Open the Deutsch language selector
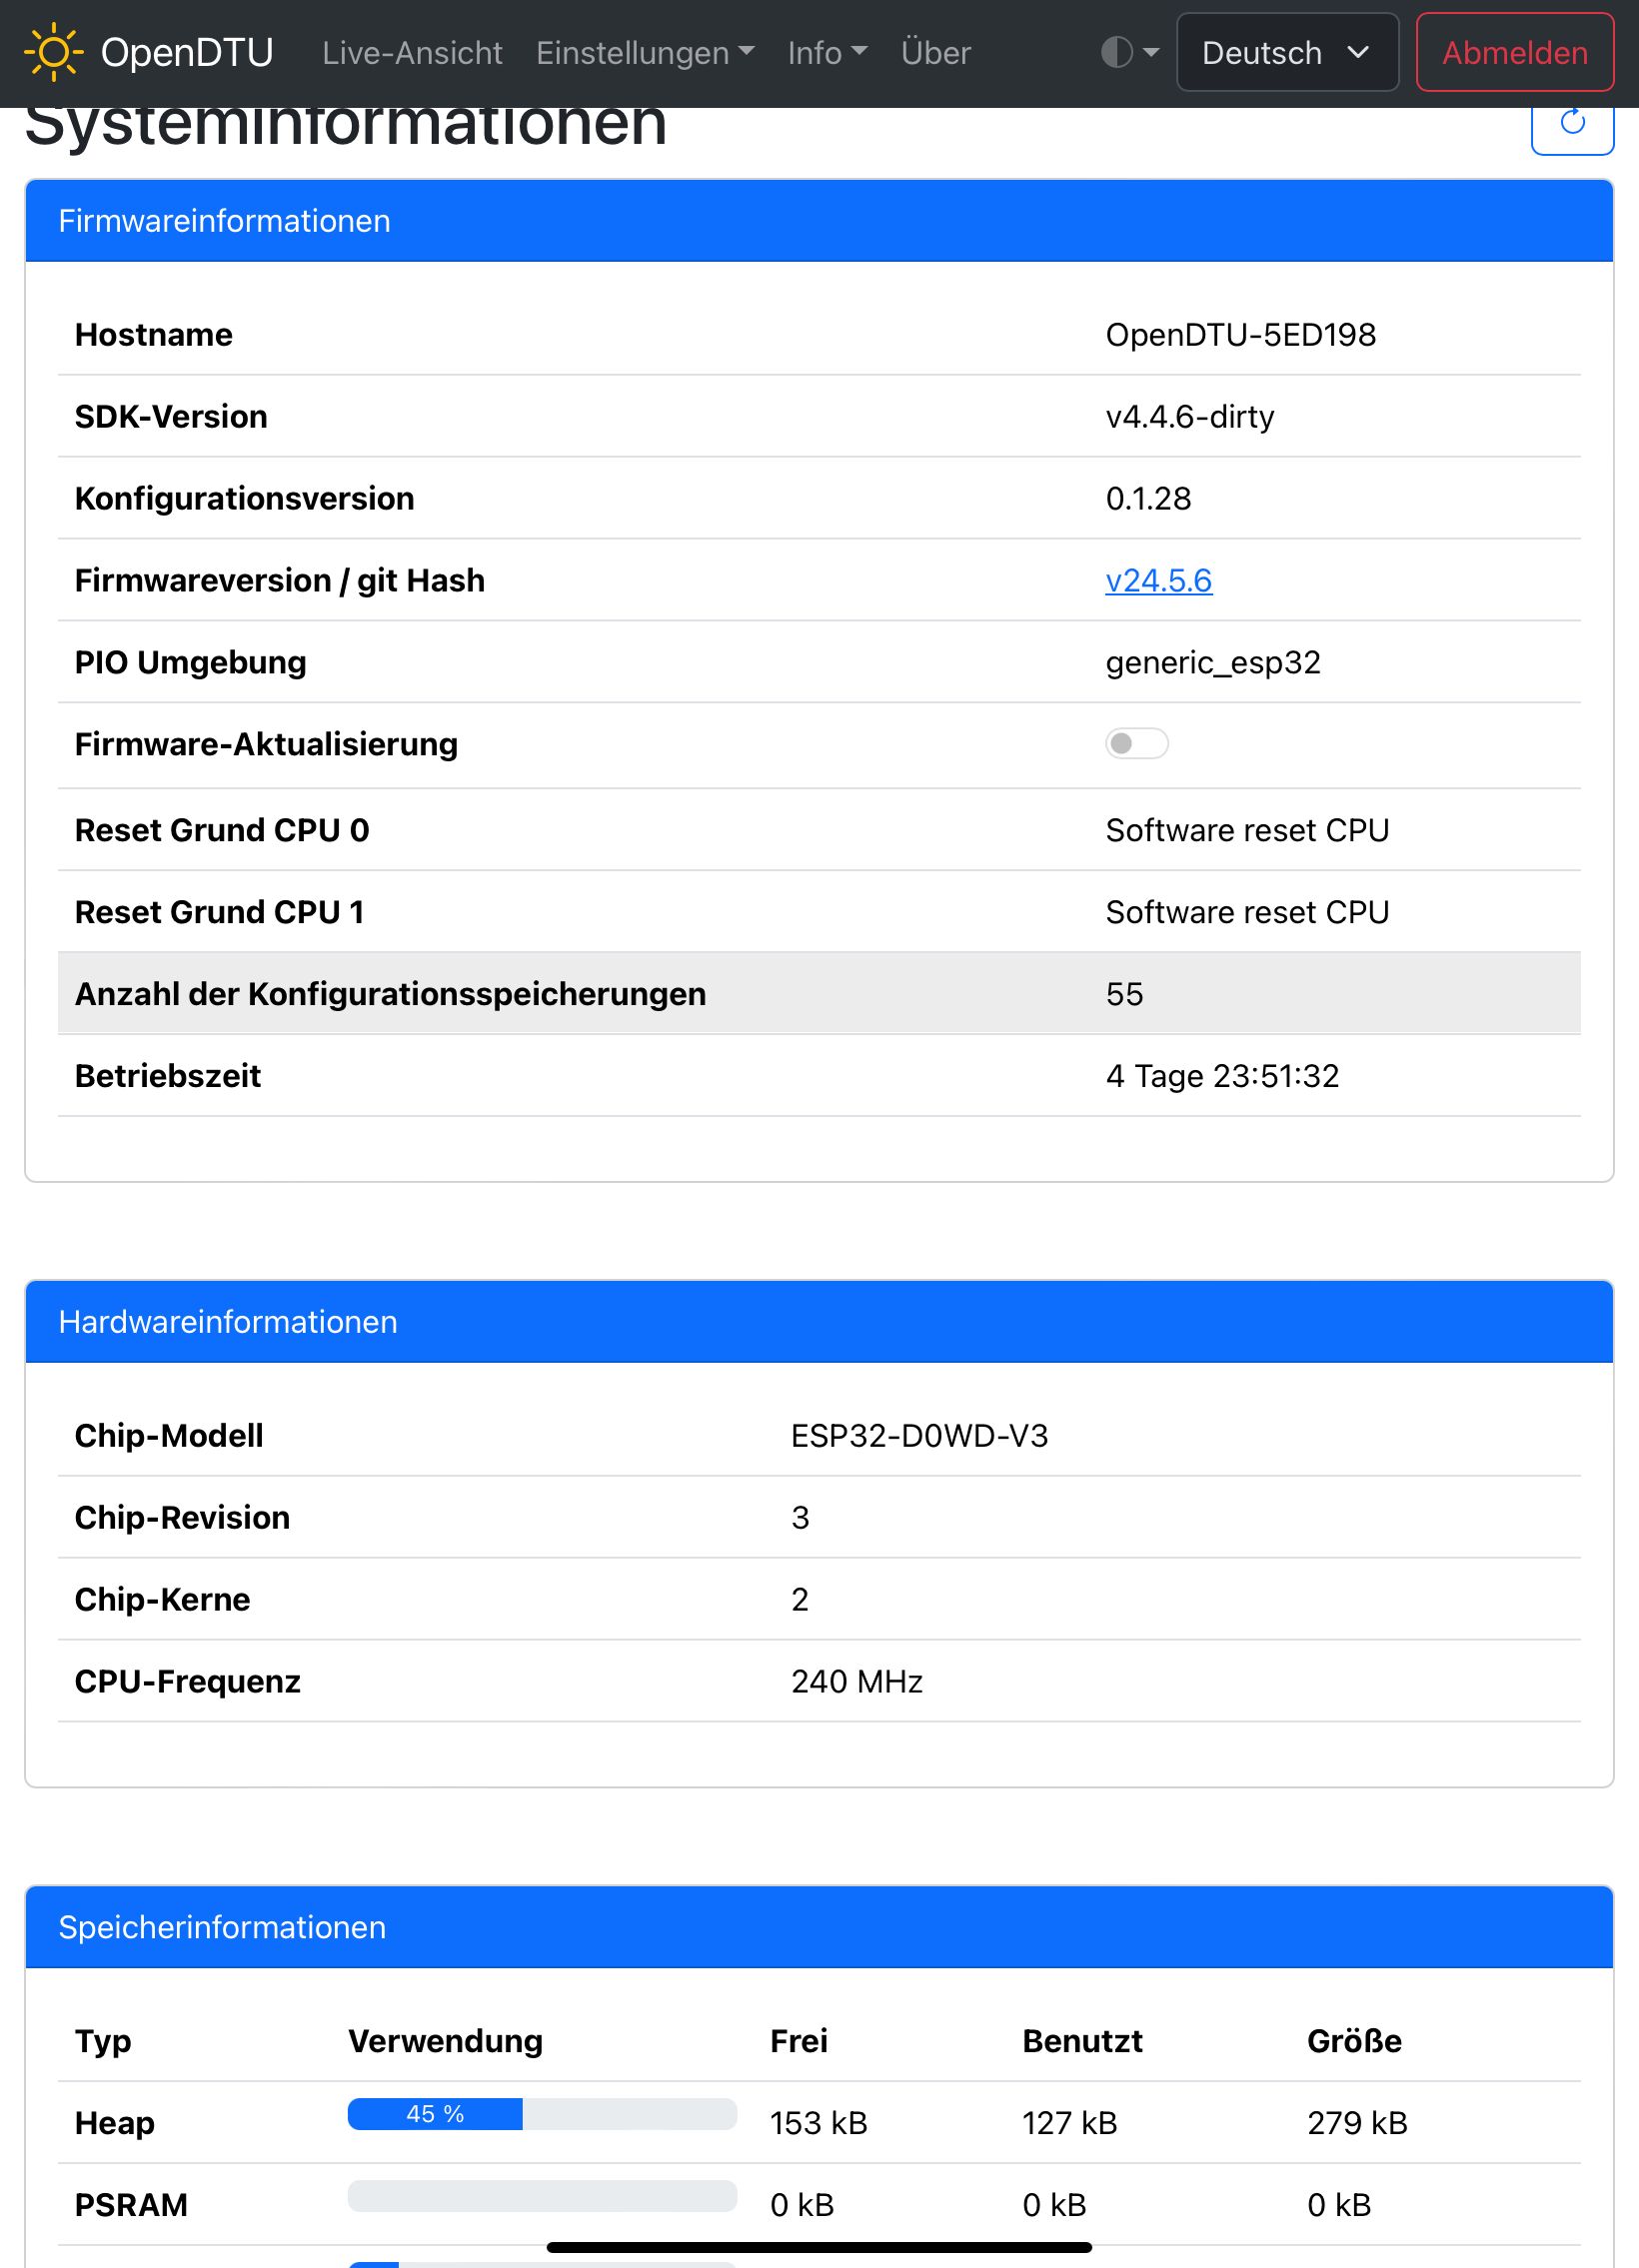Image resolution: width=1639 pixels, height=2268 pixels. tap(1287, 52)
